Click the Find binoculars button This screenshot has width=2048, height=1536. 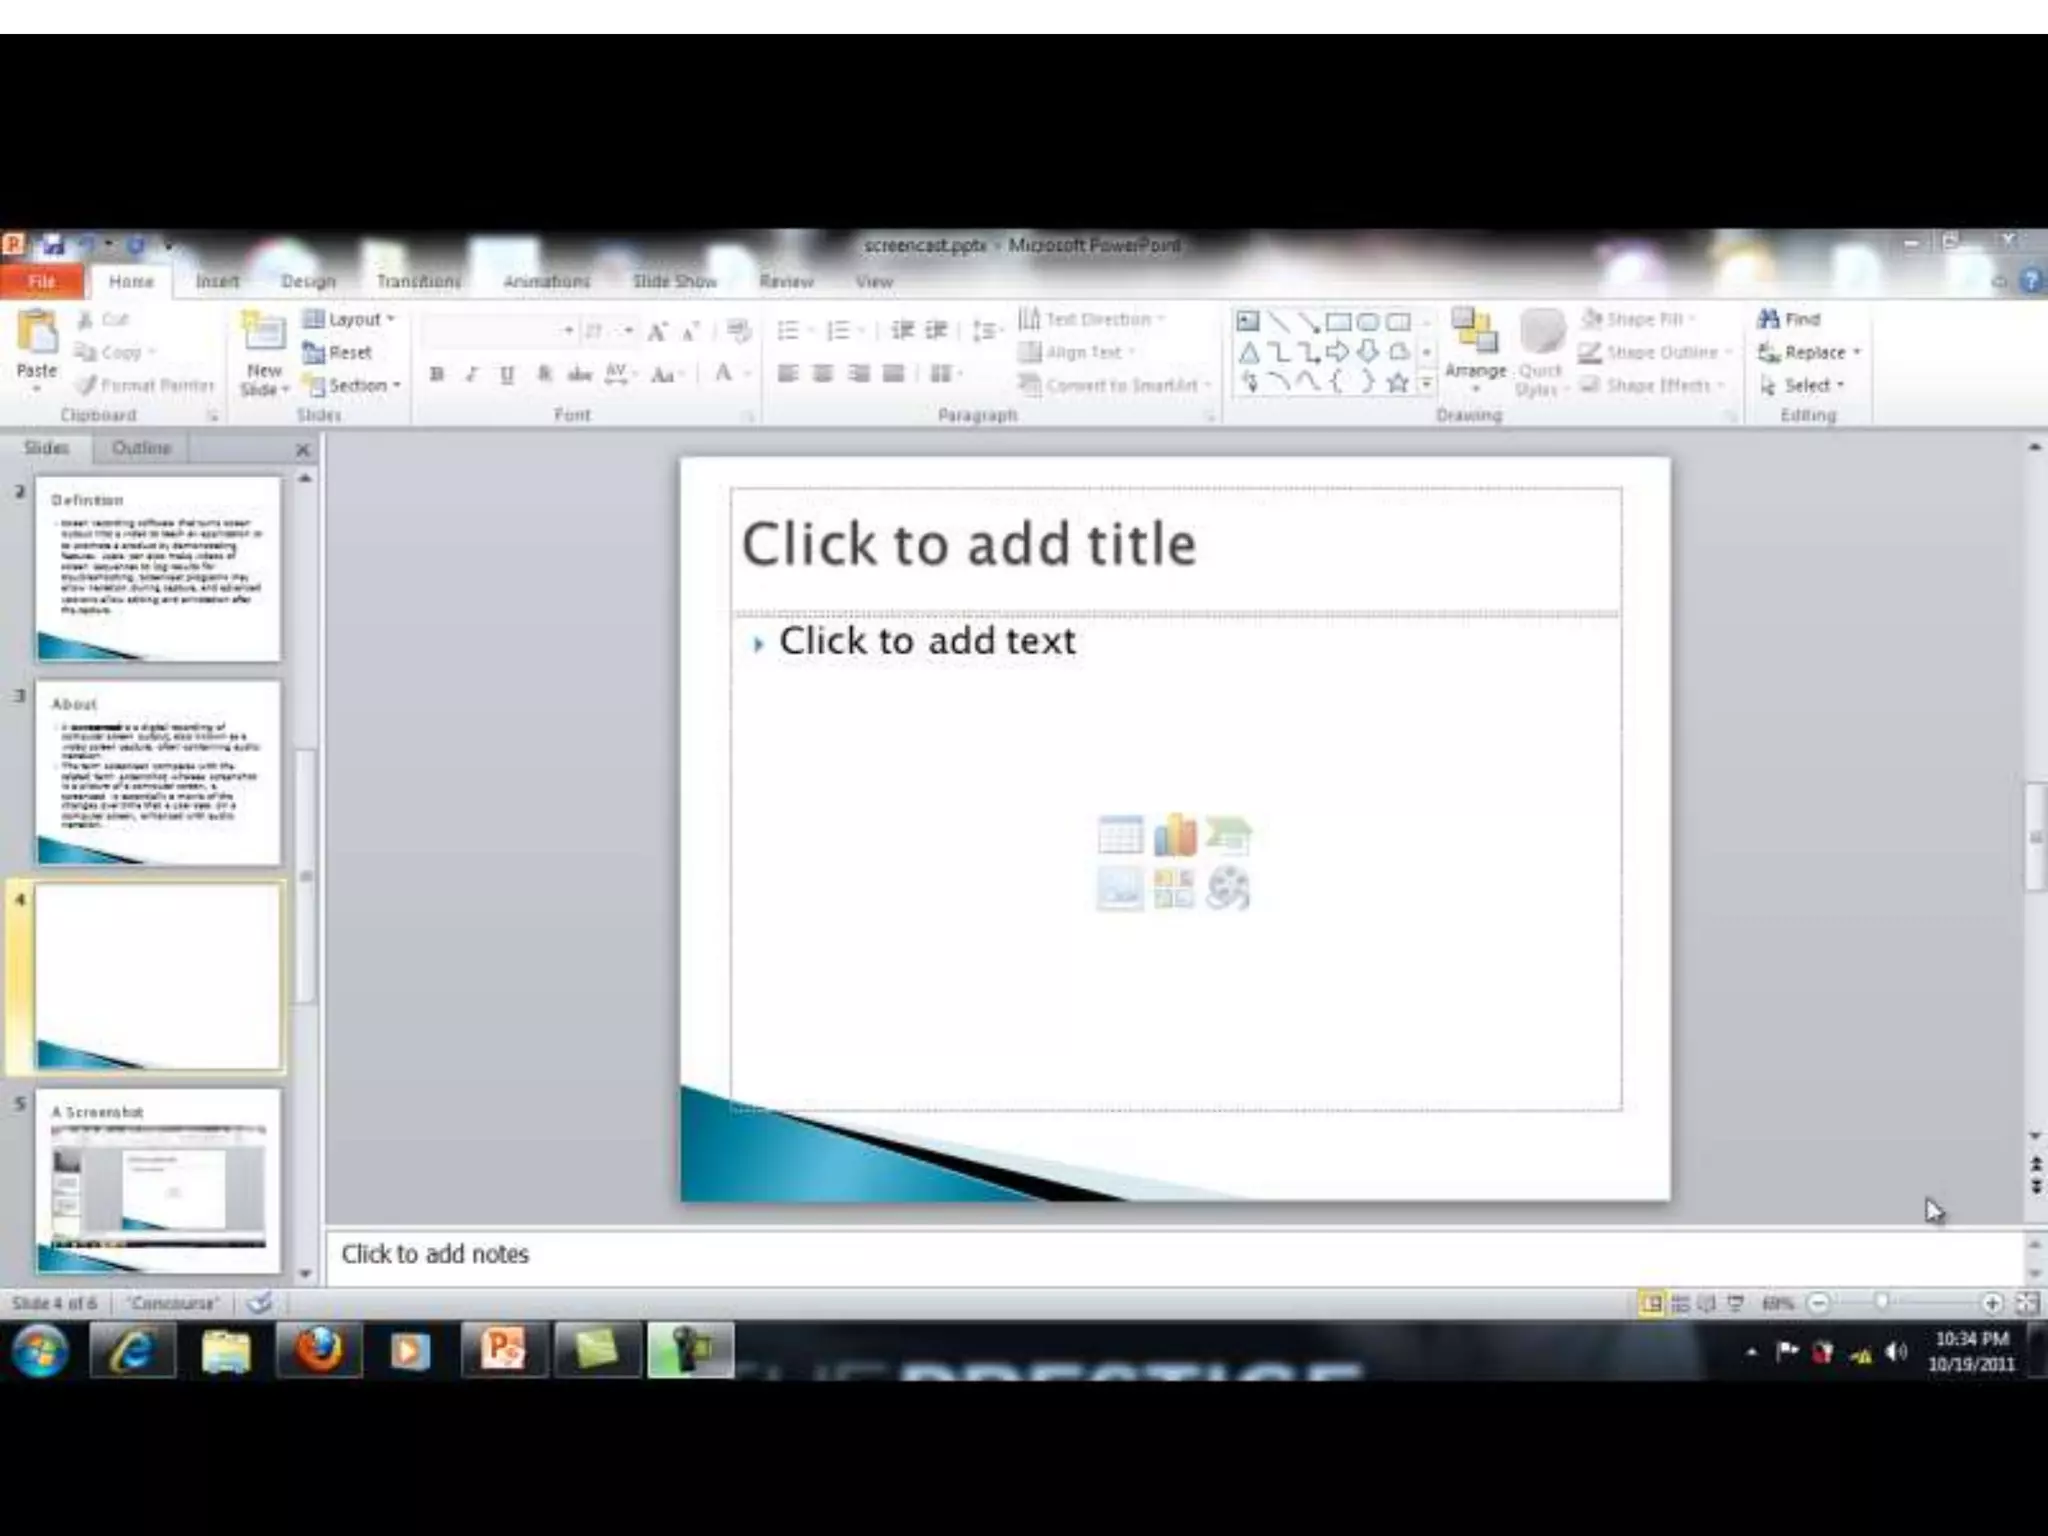1789,319
